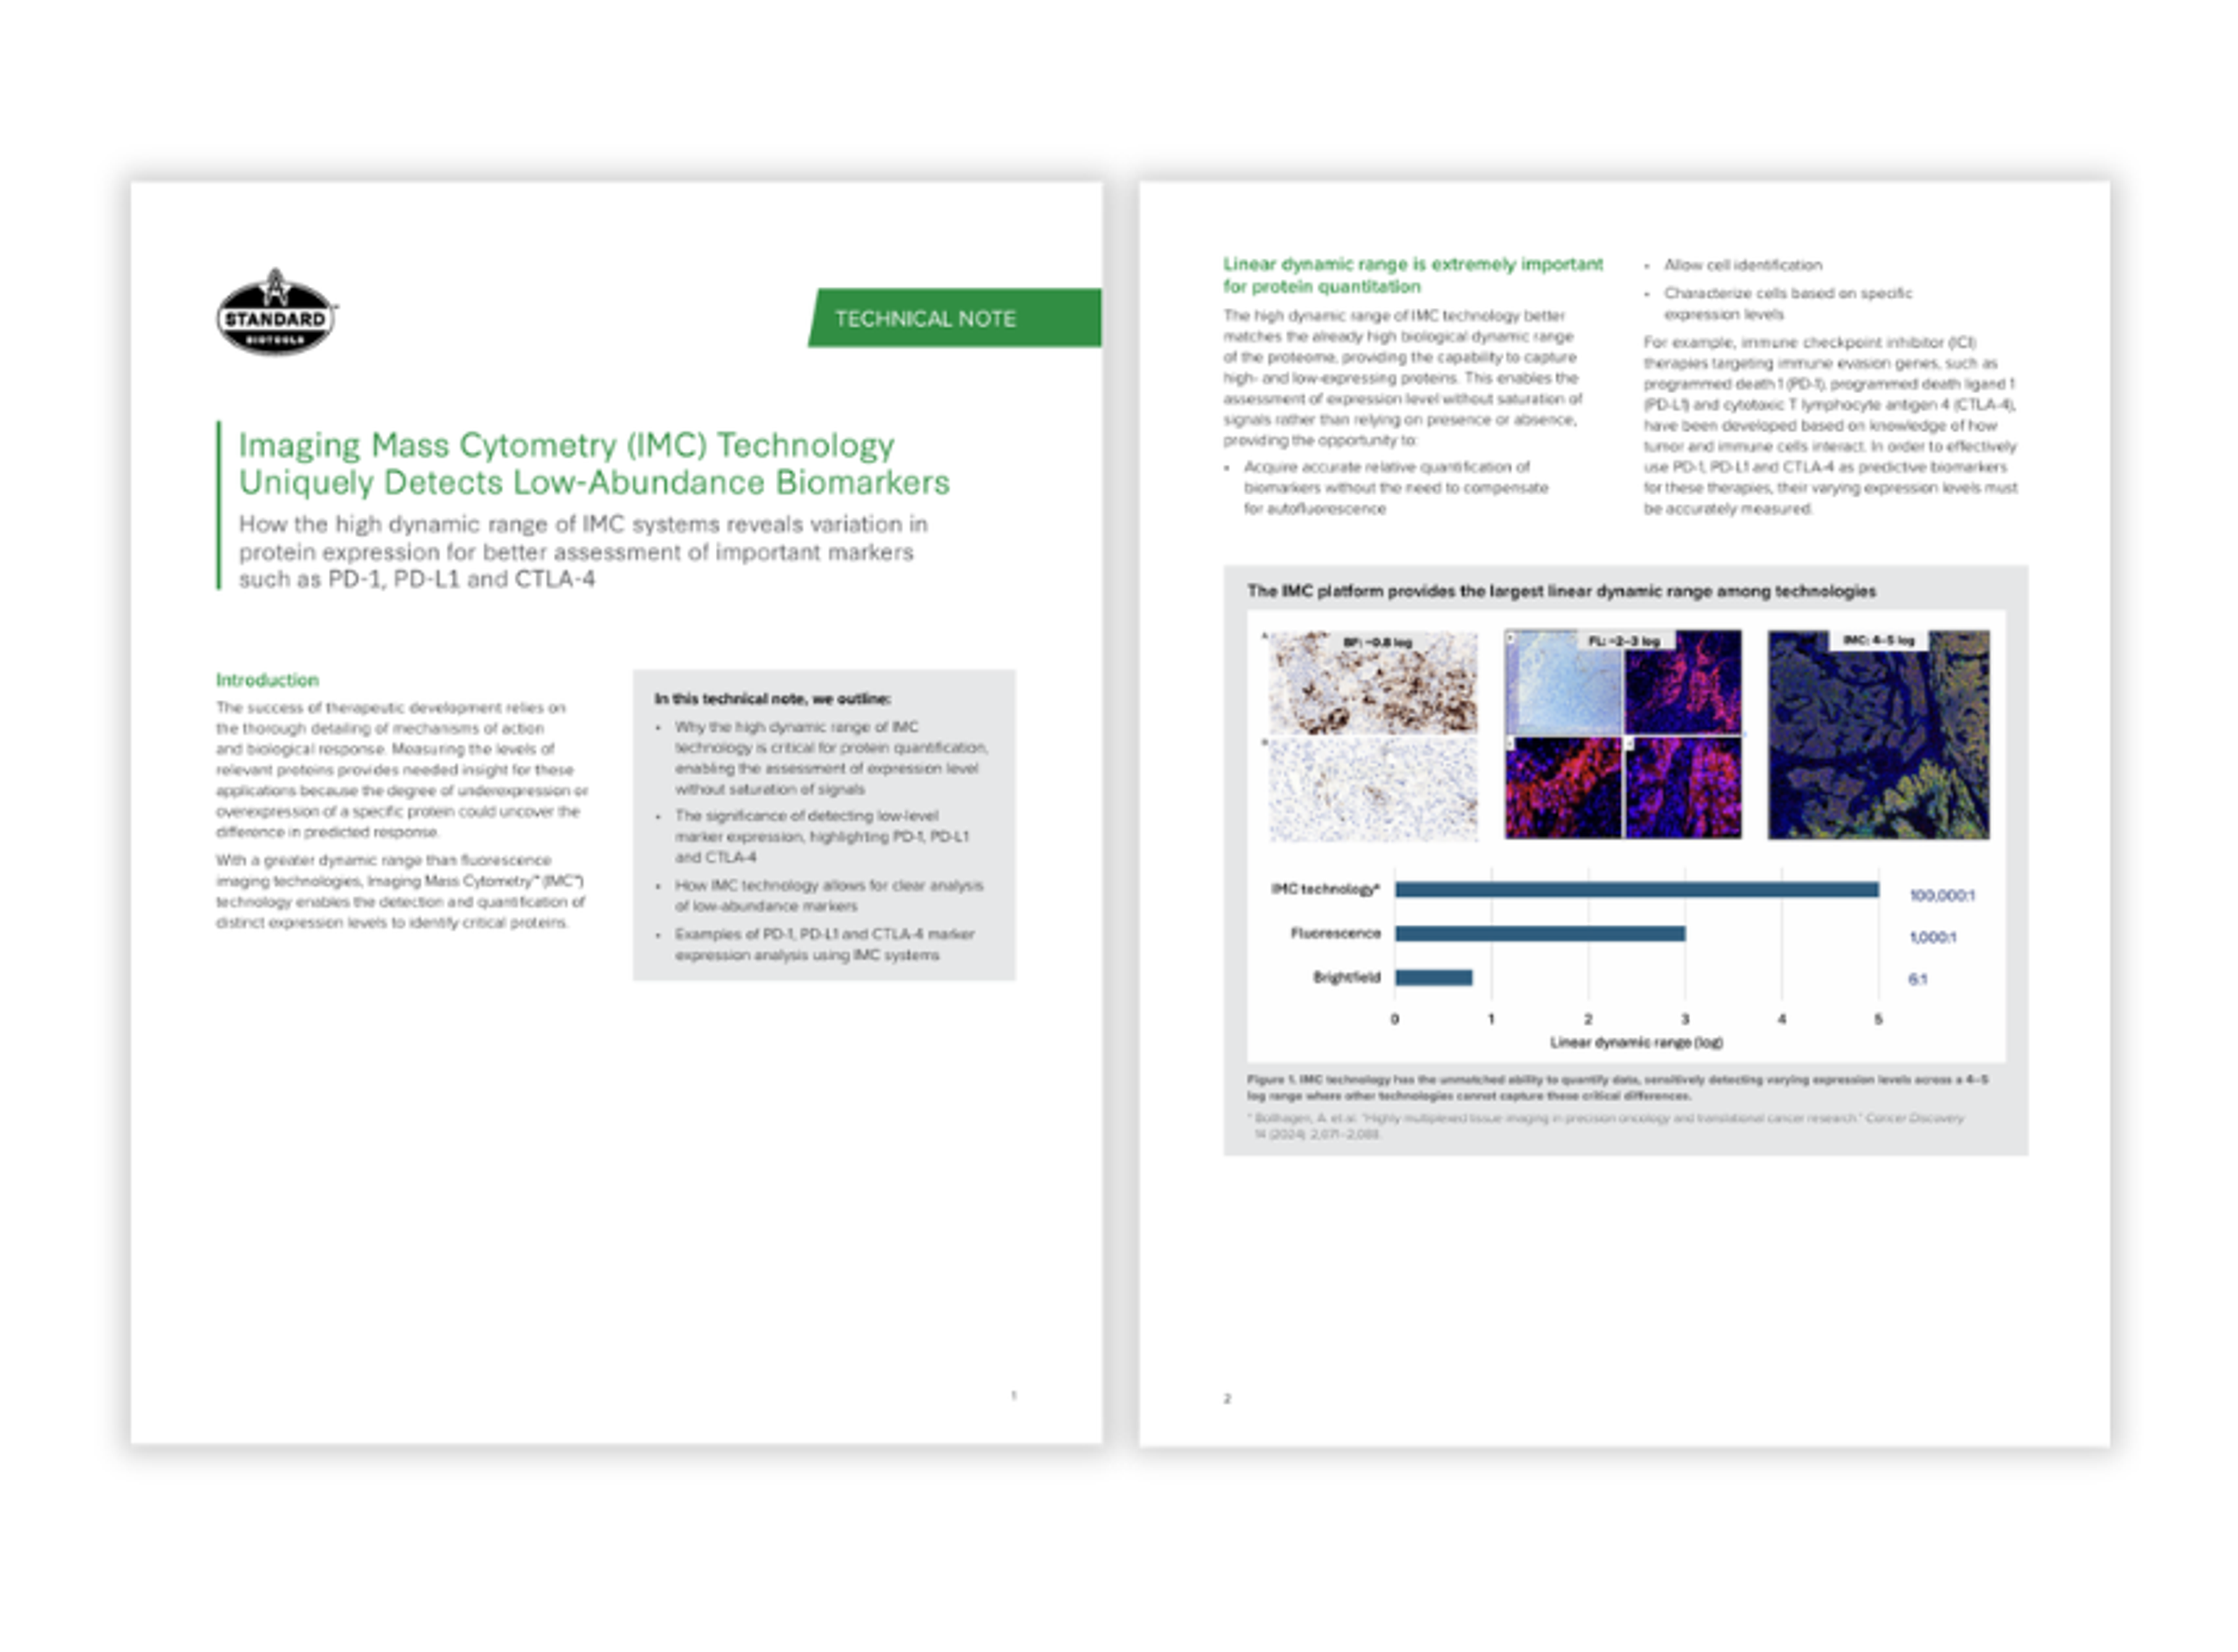Click the value '1,000:1'

(x=1932, y=938)
